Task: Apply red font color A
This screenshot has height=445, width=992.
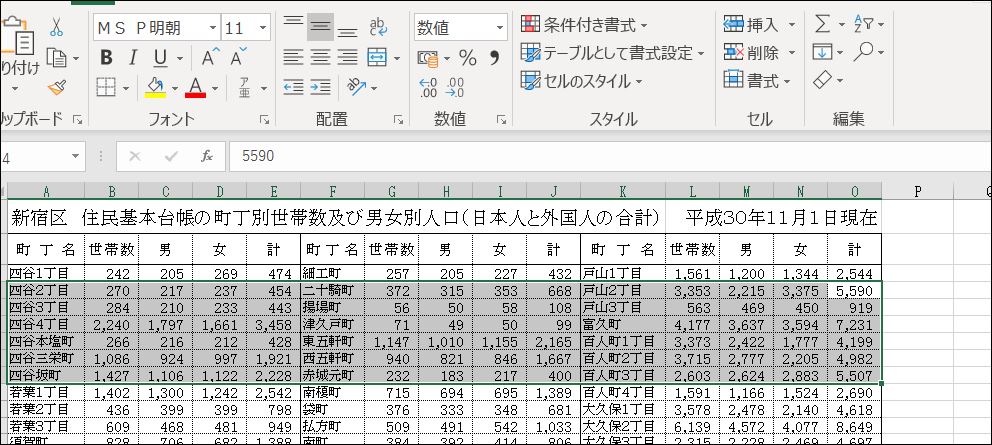Action: (195, 87)
